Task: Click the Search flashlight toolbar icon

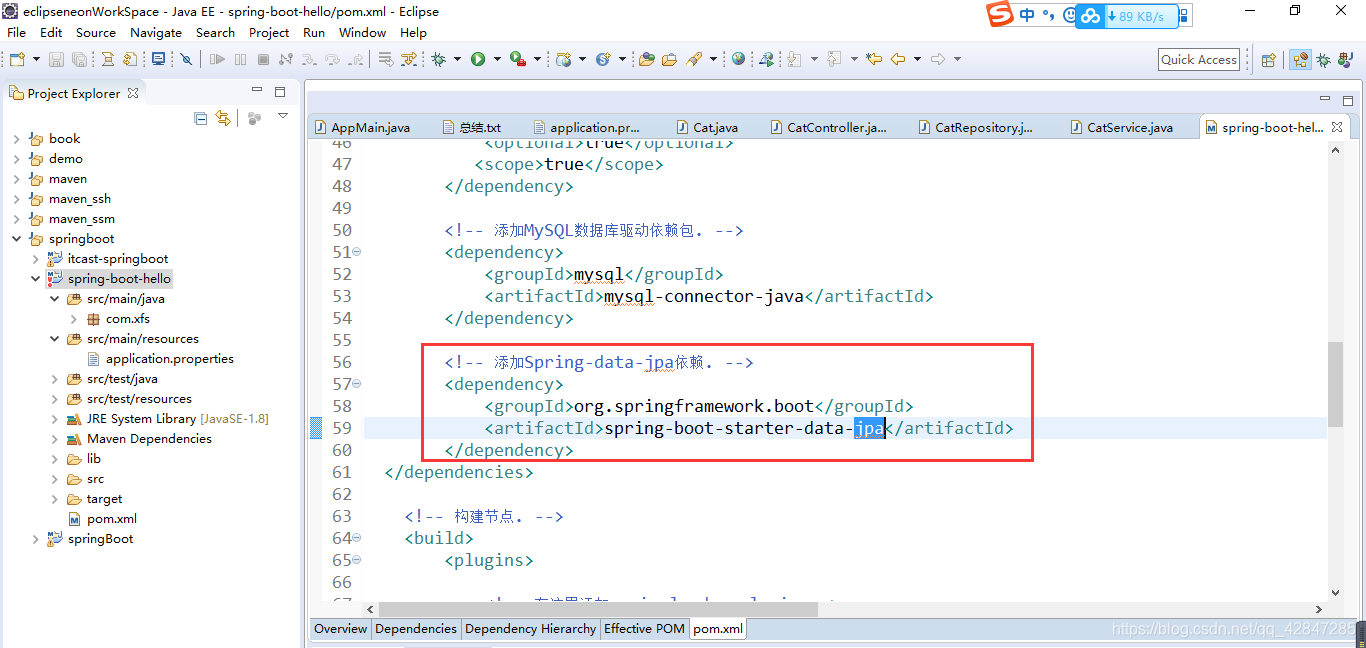Action: point(694,59)
